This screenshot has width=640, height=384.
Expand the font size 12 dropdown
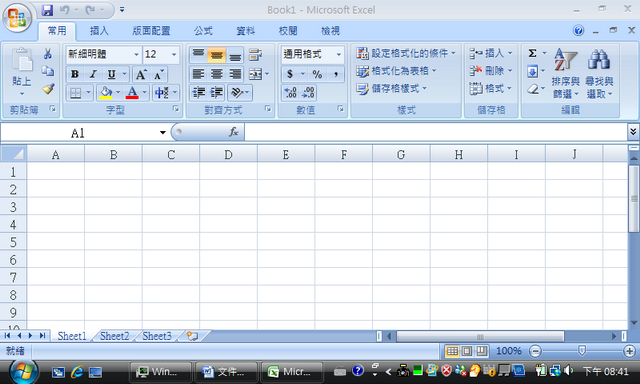click(x=174, y=54)
